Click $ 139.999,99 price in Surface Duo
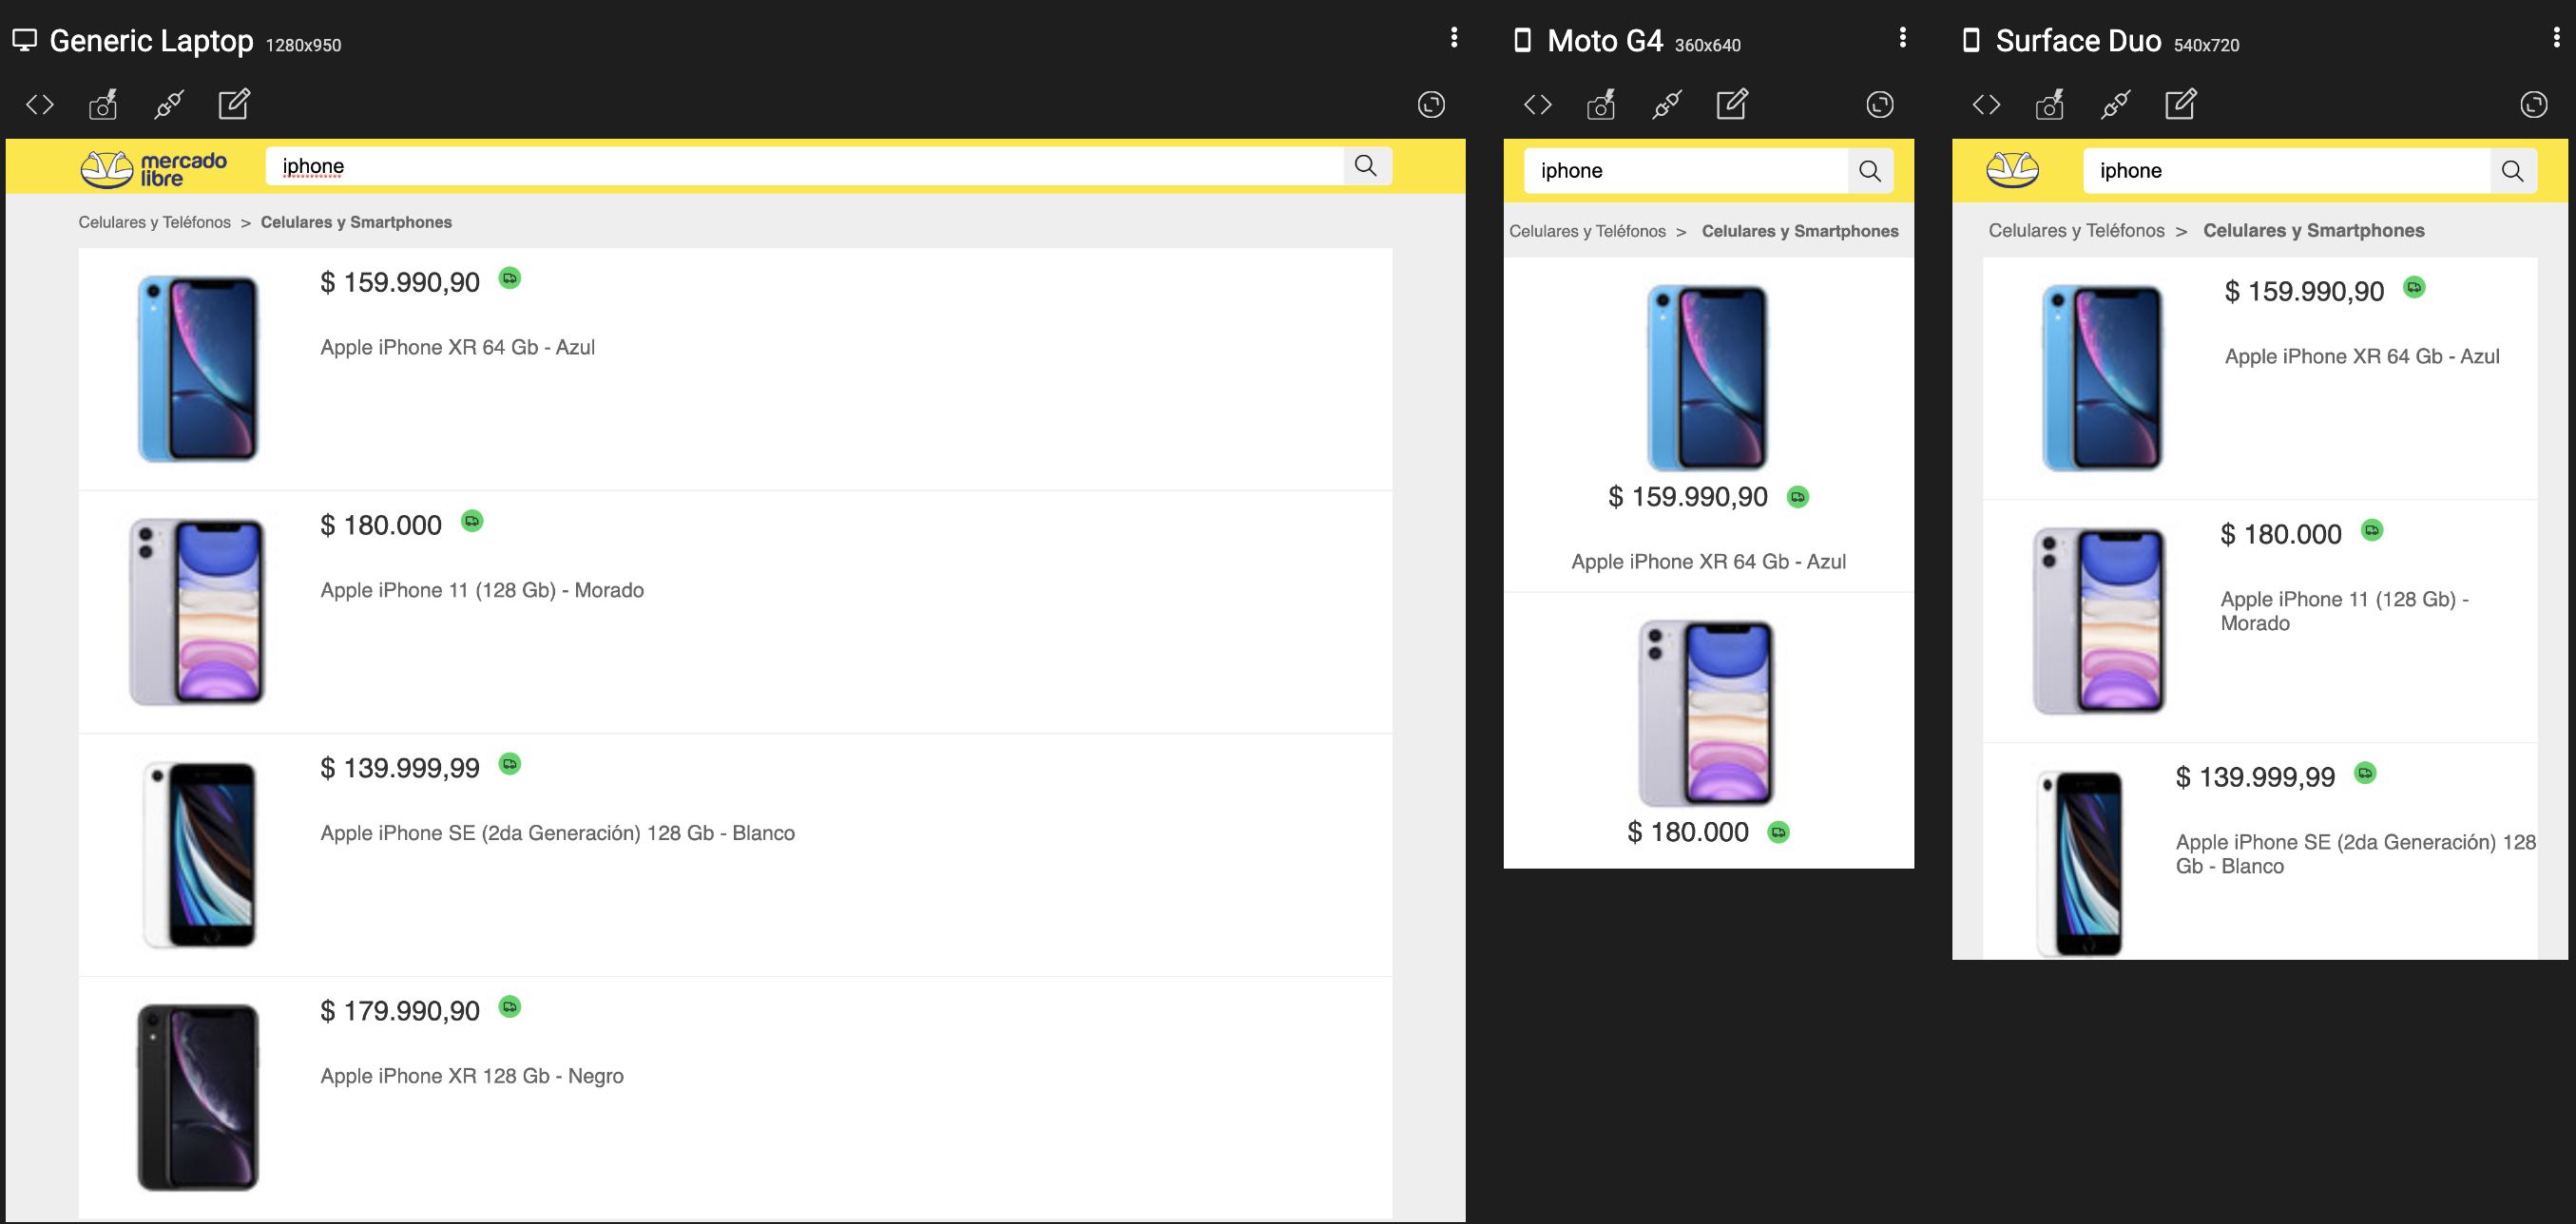 [x=2255, y=777]
